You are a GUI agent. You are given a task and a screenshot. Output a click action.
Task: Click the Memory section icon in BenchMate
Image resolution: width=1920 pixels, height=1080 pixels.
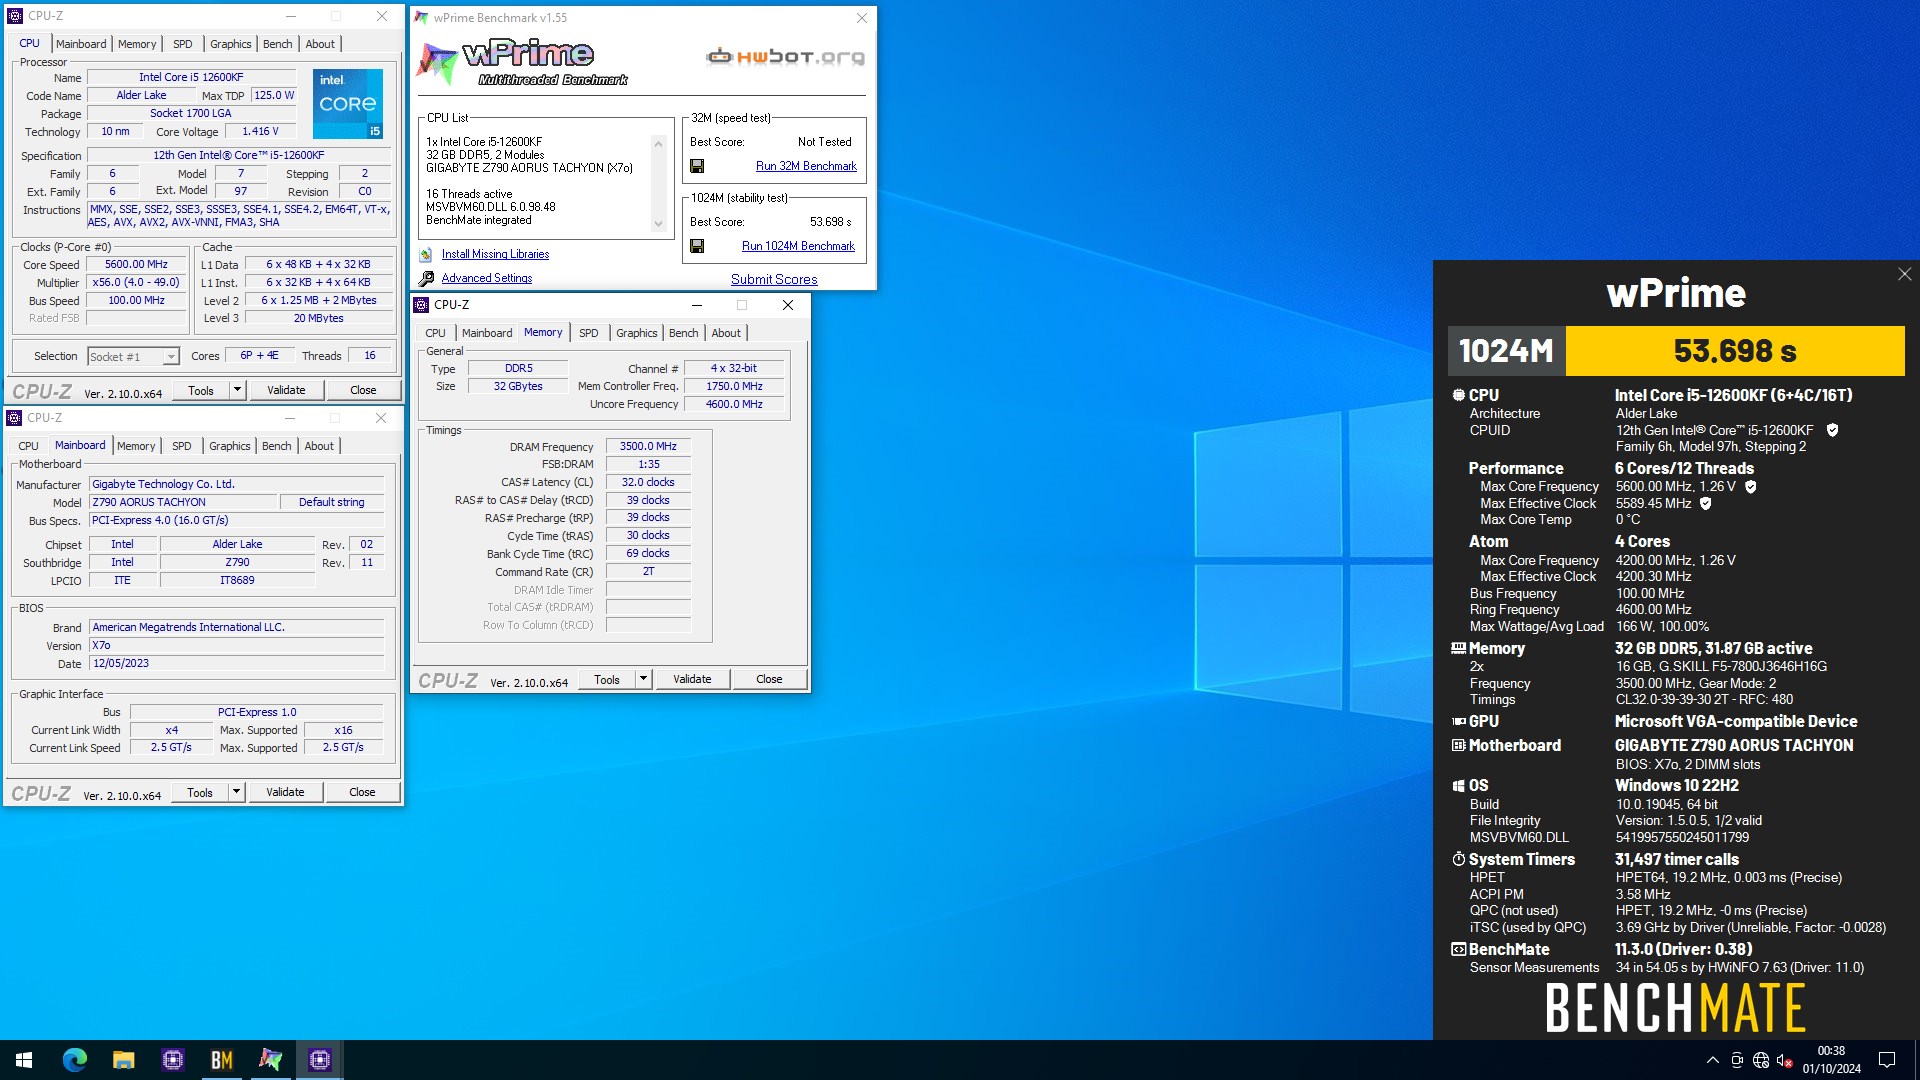(1458, 648)
